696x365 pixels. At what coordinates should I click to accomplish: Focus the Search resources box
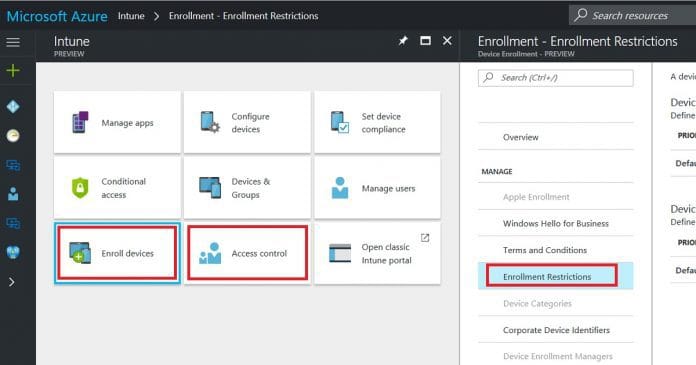[x=633, y=16]
